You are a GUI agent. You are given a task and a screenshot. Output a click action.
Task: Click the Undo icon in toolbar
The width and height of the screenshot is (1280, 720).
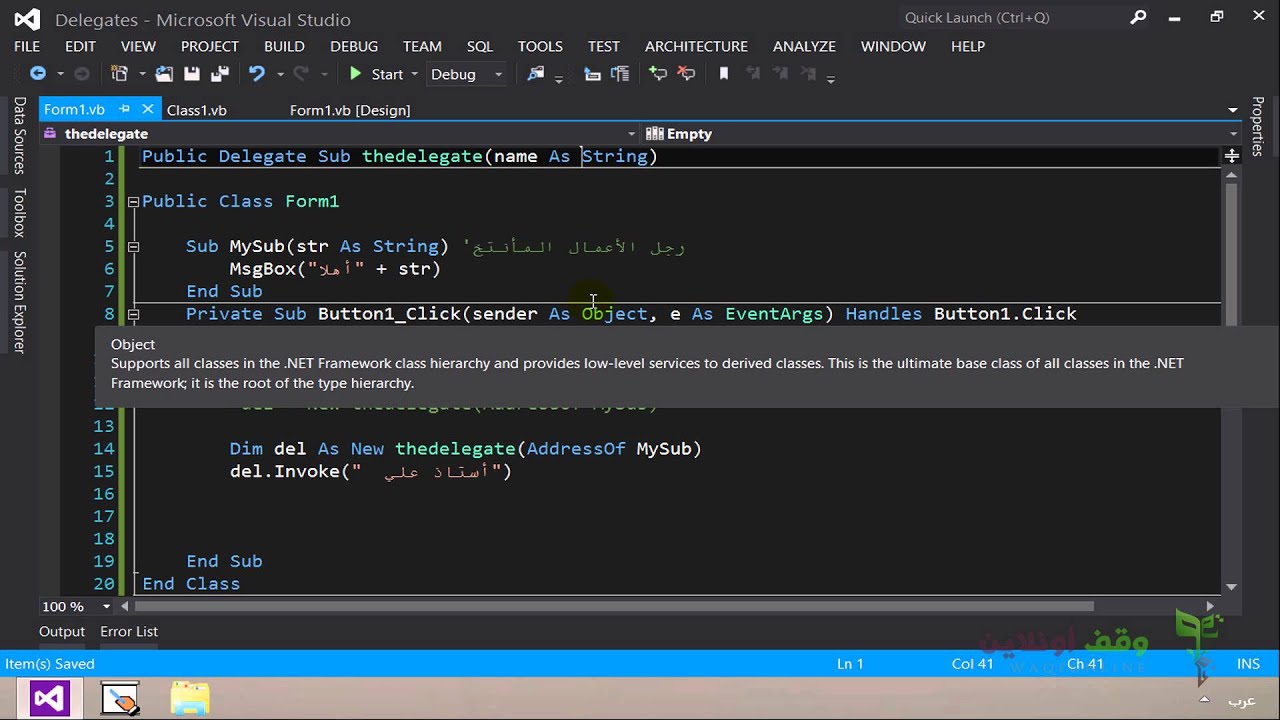(x=257, y=73)
